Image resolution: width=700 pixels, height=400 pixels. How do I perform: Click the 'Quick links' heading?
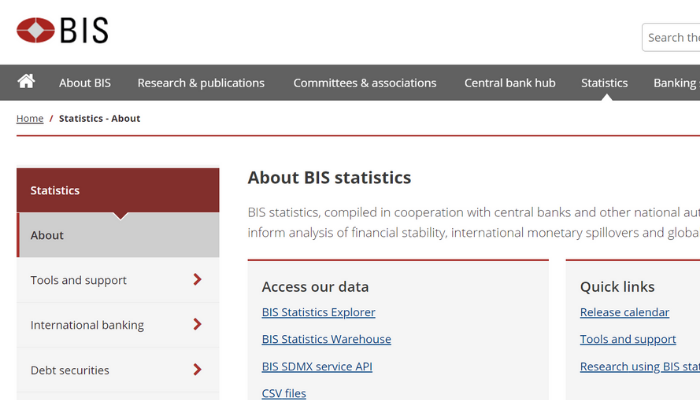point(617,287)
